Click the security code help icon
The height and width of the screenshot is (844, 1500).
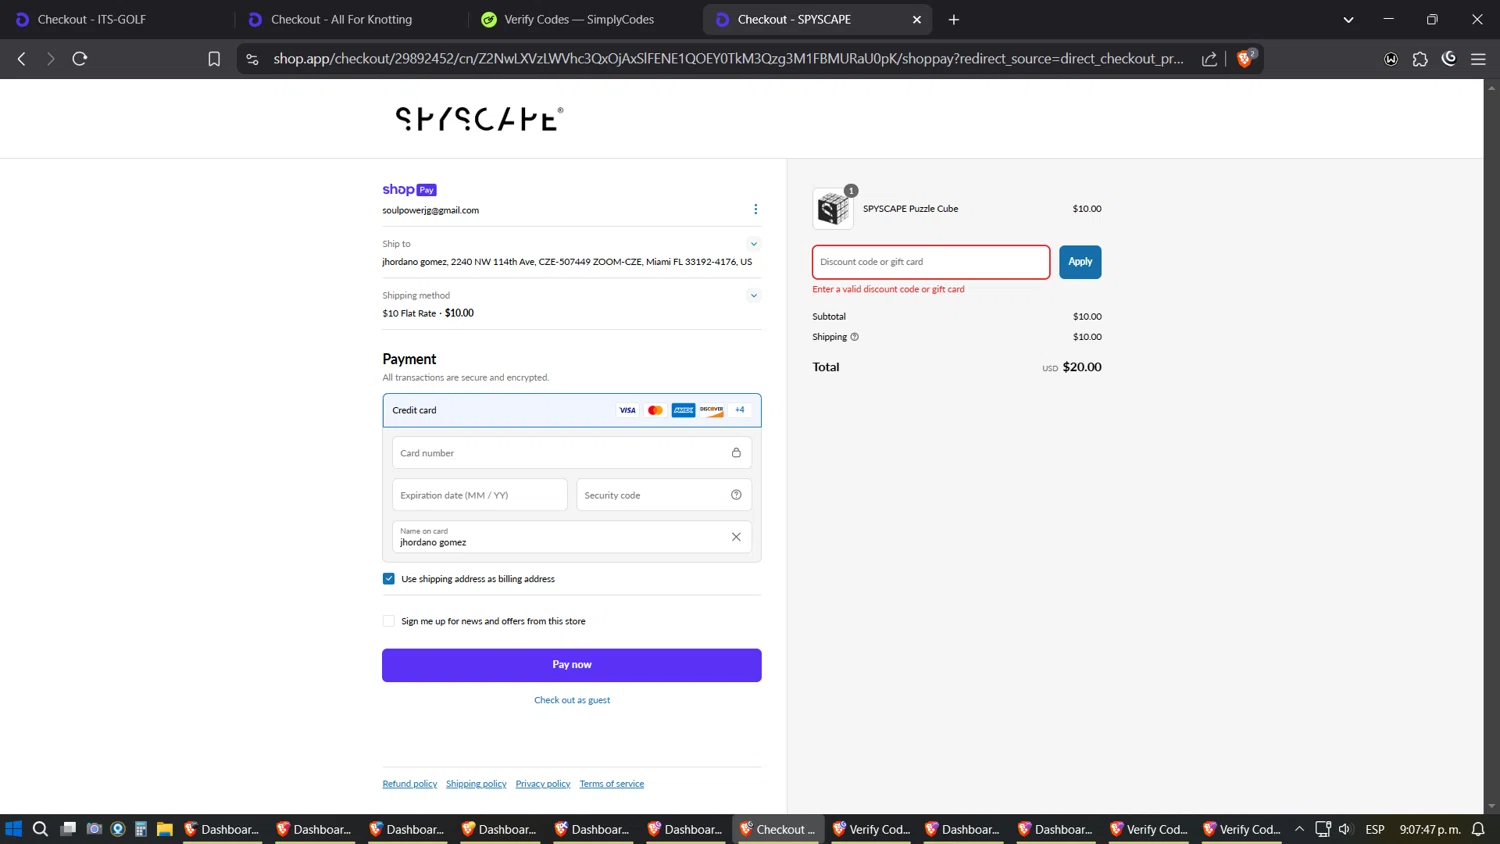click(736, 495)
